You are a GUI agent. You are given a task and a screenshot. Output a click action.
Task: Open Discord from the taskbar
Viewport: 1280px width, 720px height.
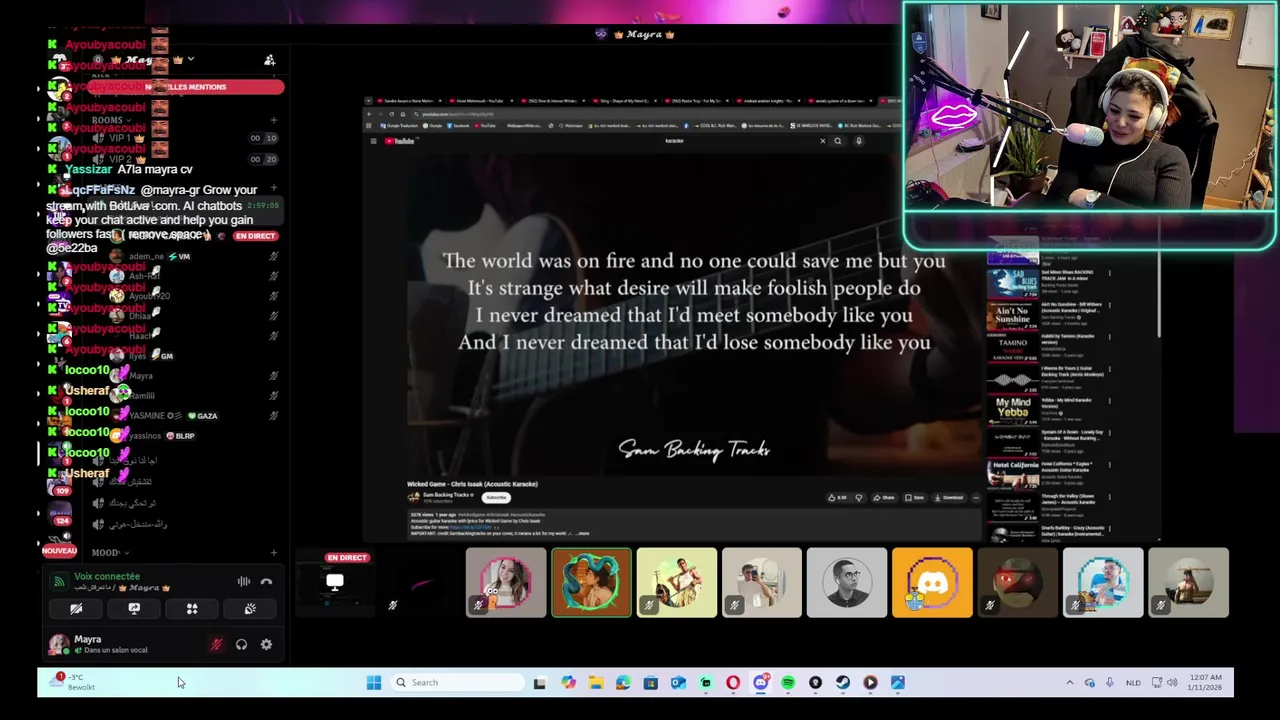coord(761,683)
